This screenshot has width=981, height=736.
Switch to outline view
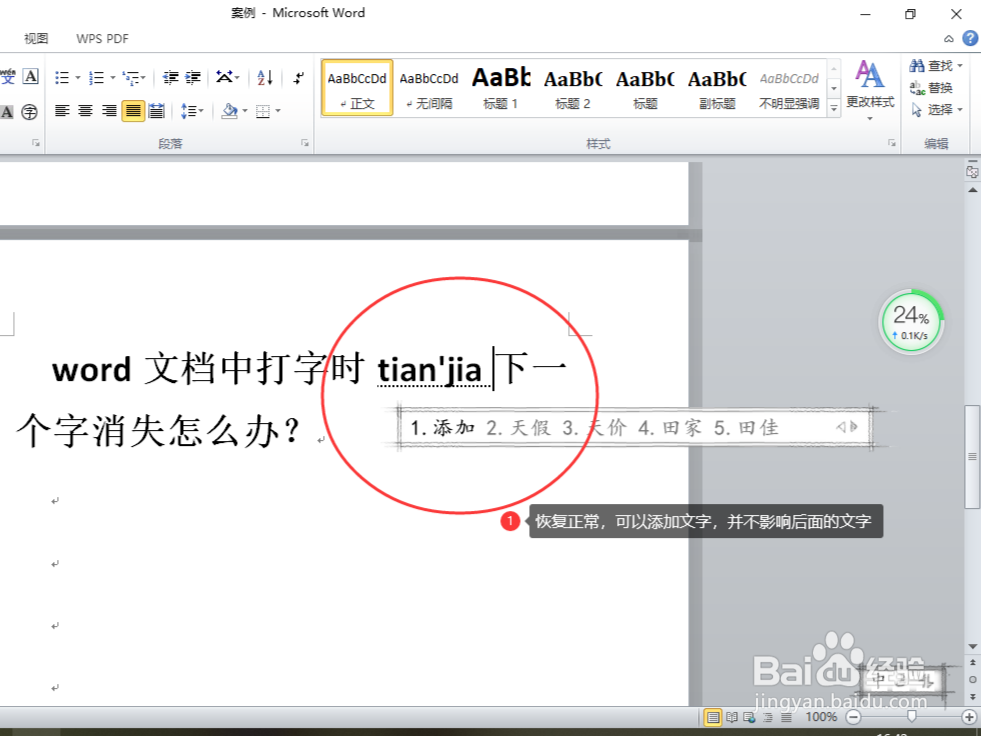pyautogui.click(x=768, y=717)
